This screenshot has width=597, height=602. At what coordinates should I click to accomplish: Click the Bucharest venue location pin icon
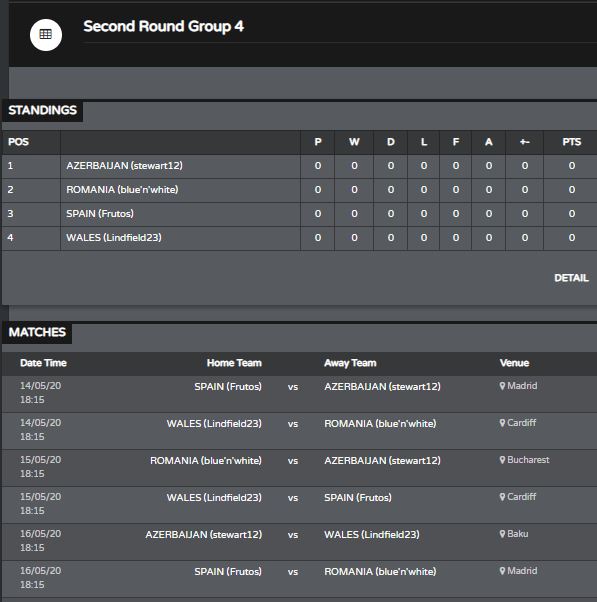(502, 460)
